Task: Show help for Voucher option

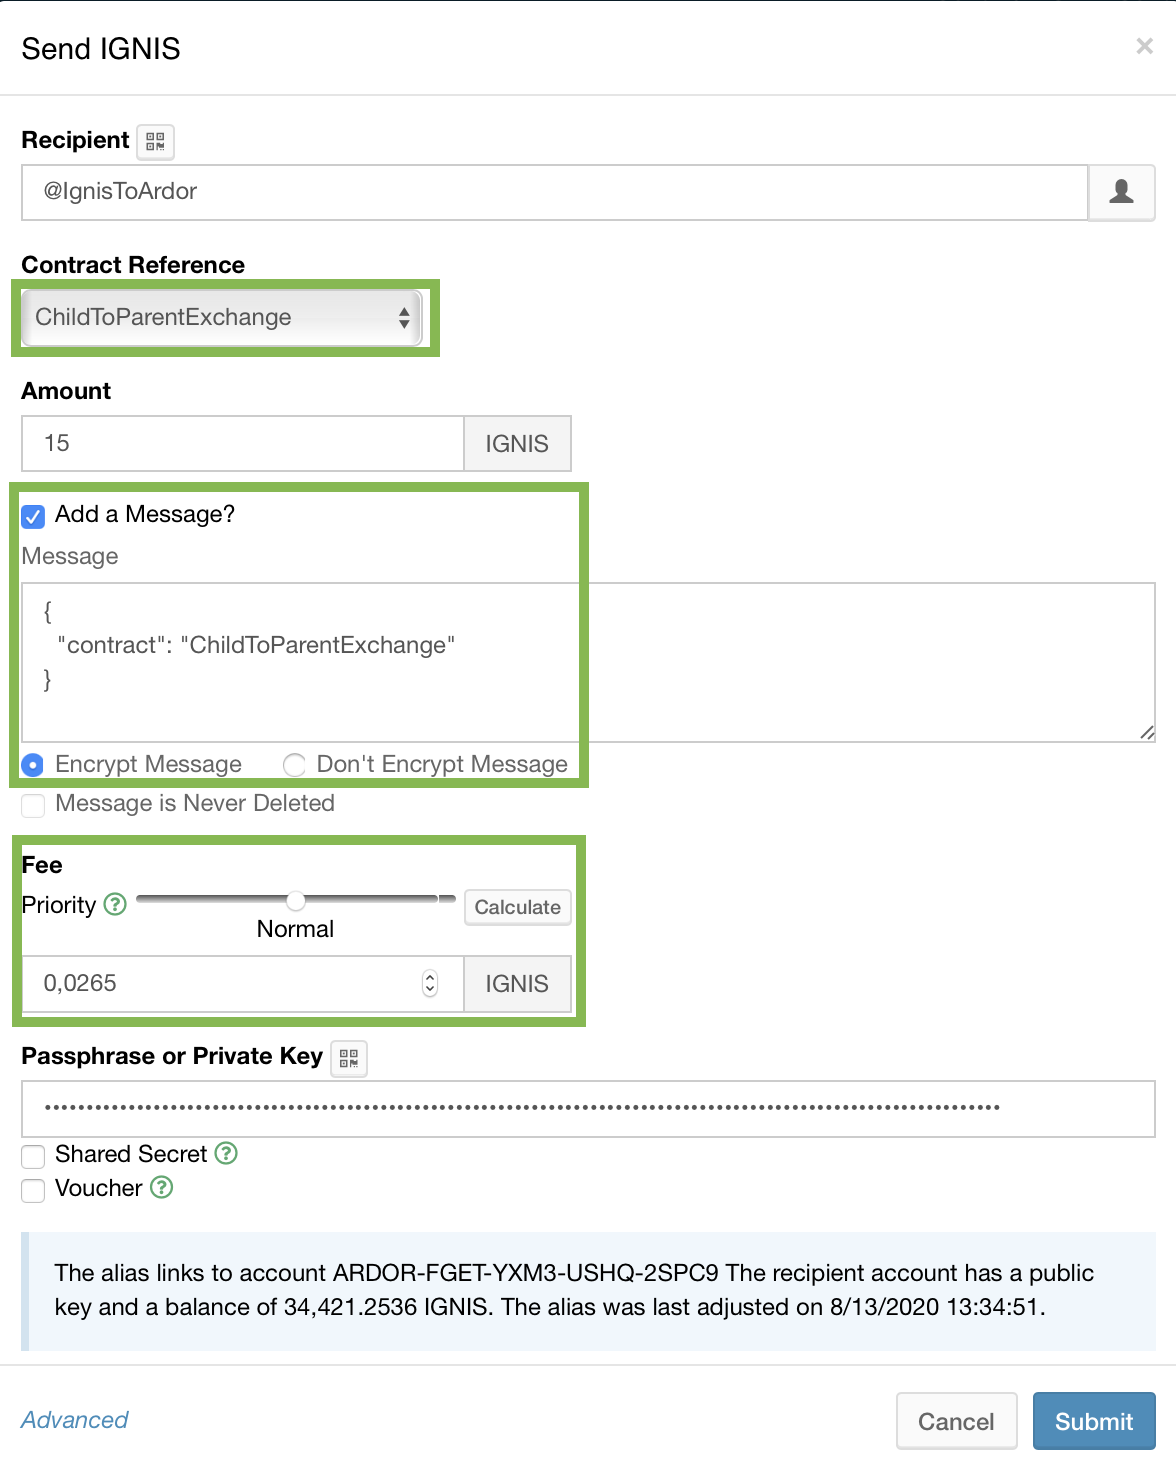Action: tap(162, 1187)
